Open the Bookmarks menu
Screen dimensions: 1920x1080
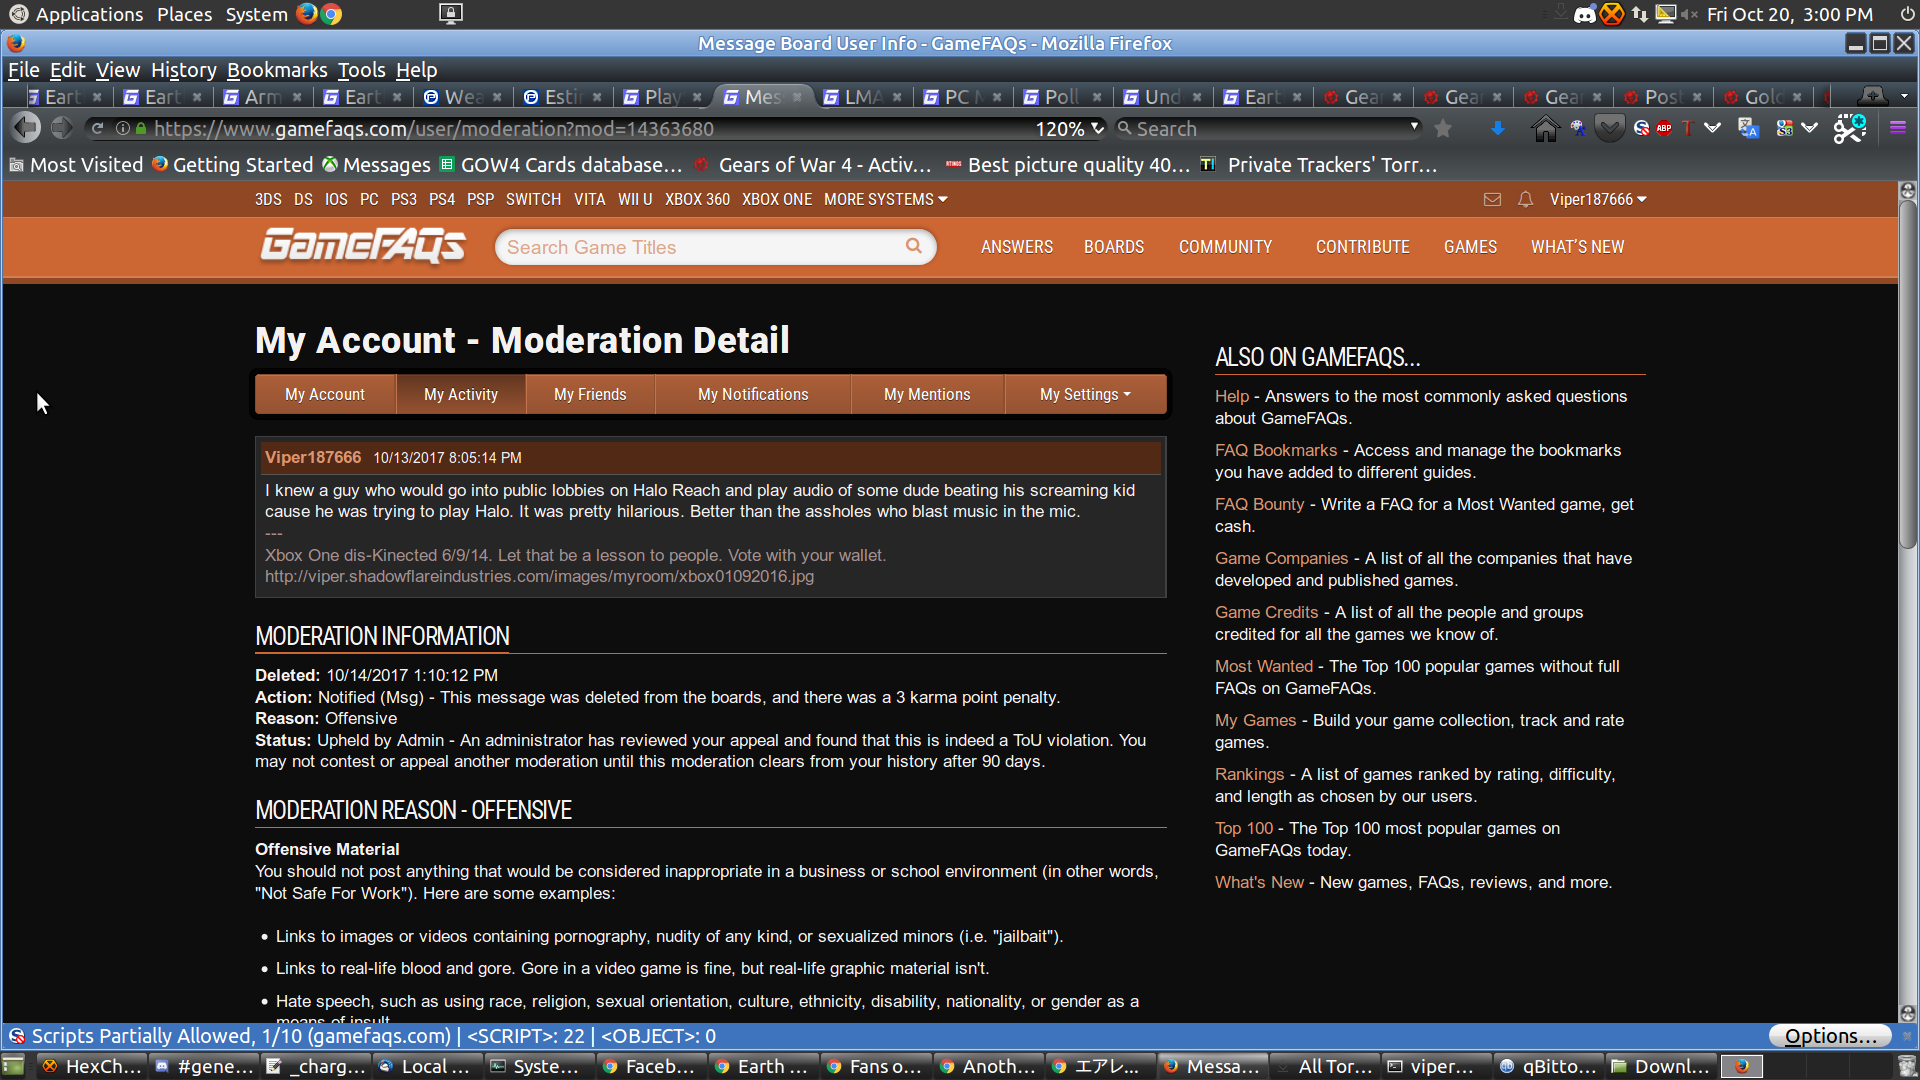276,70
